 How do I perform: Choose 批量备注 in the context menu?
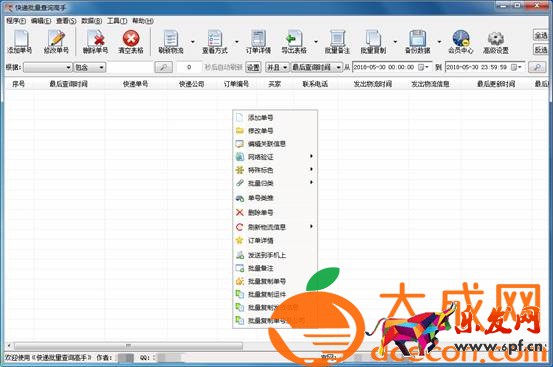click(x=275, y=268)
